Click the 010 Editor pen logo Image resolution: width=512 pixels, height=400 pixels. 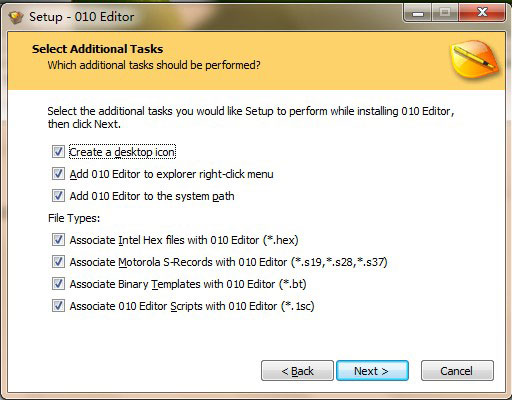(475, 60)
